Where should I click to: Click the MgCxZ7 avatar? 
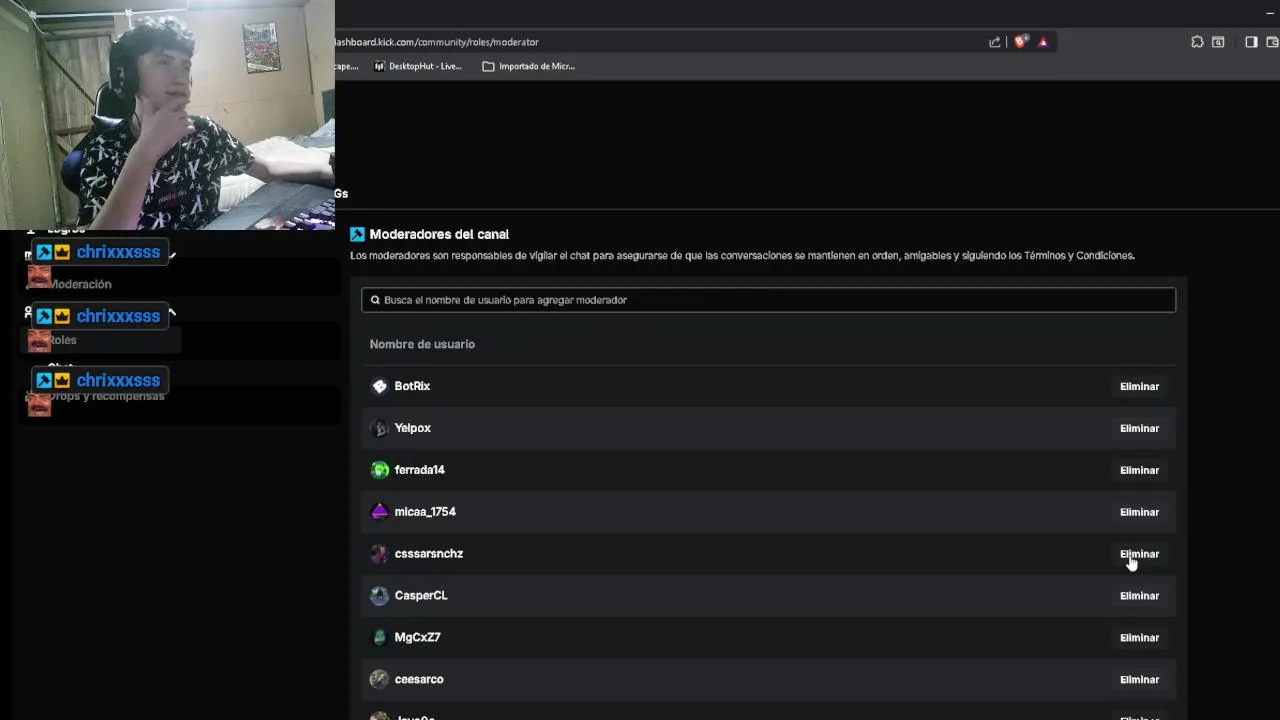click(x=379, y=638)
